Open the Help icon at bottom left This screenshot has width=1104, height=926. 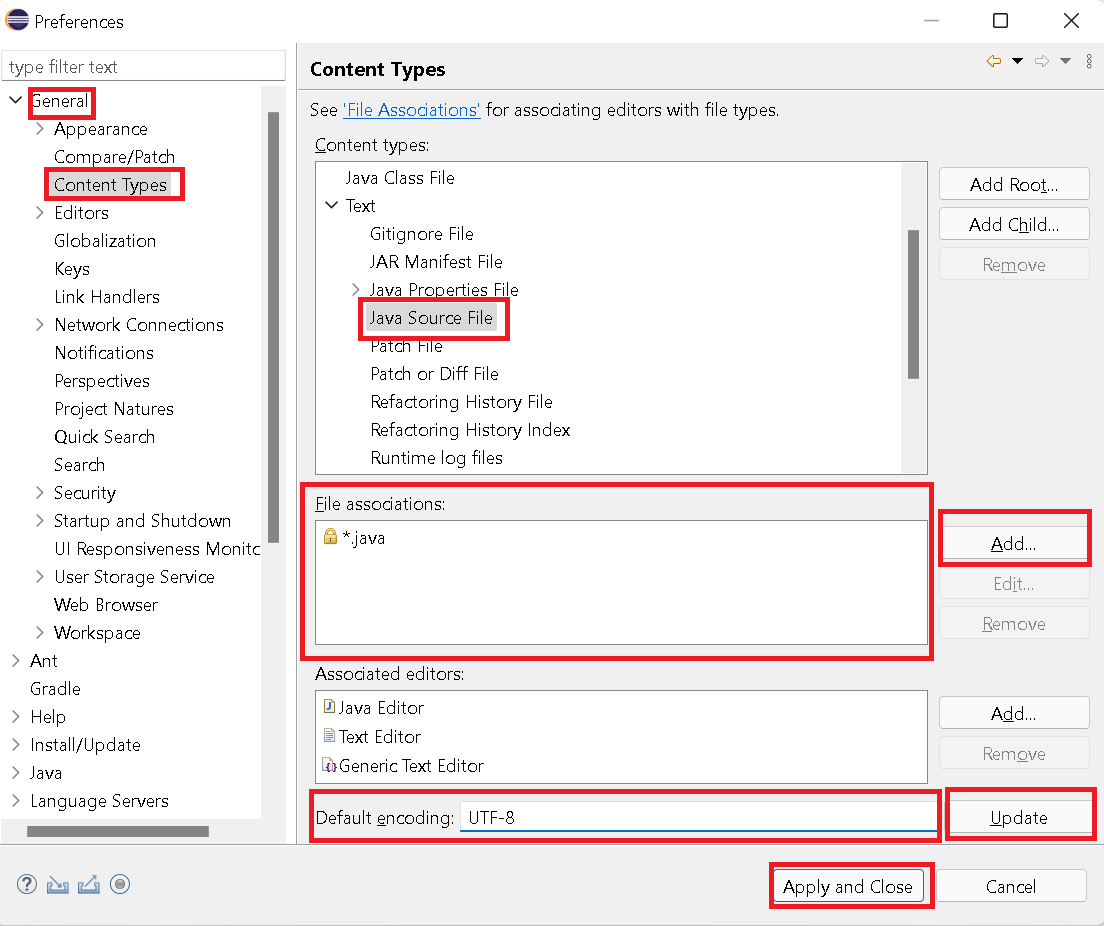pyautogui.click(x=27, y=884)
